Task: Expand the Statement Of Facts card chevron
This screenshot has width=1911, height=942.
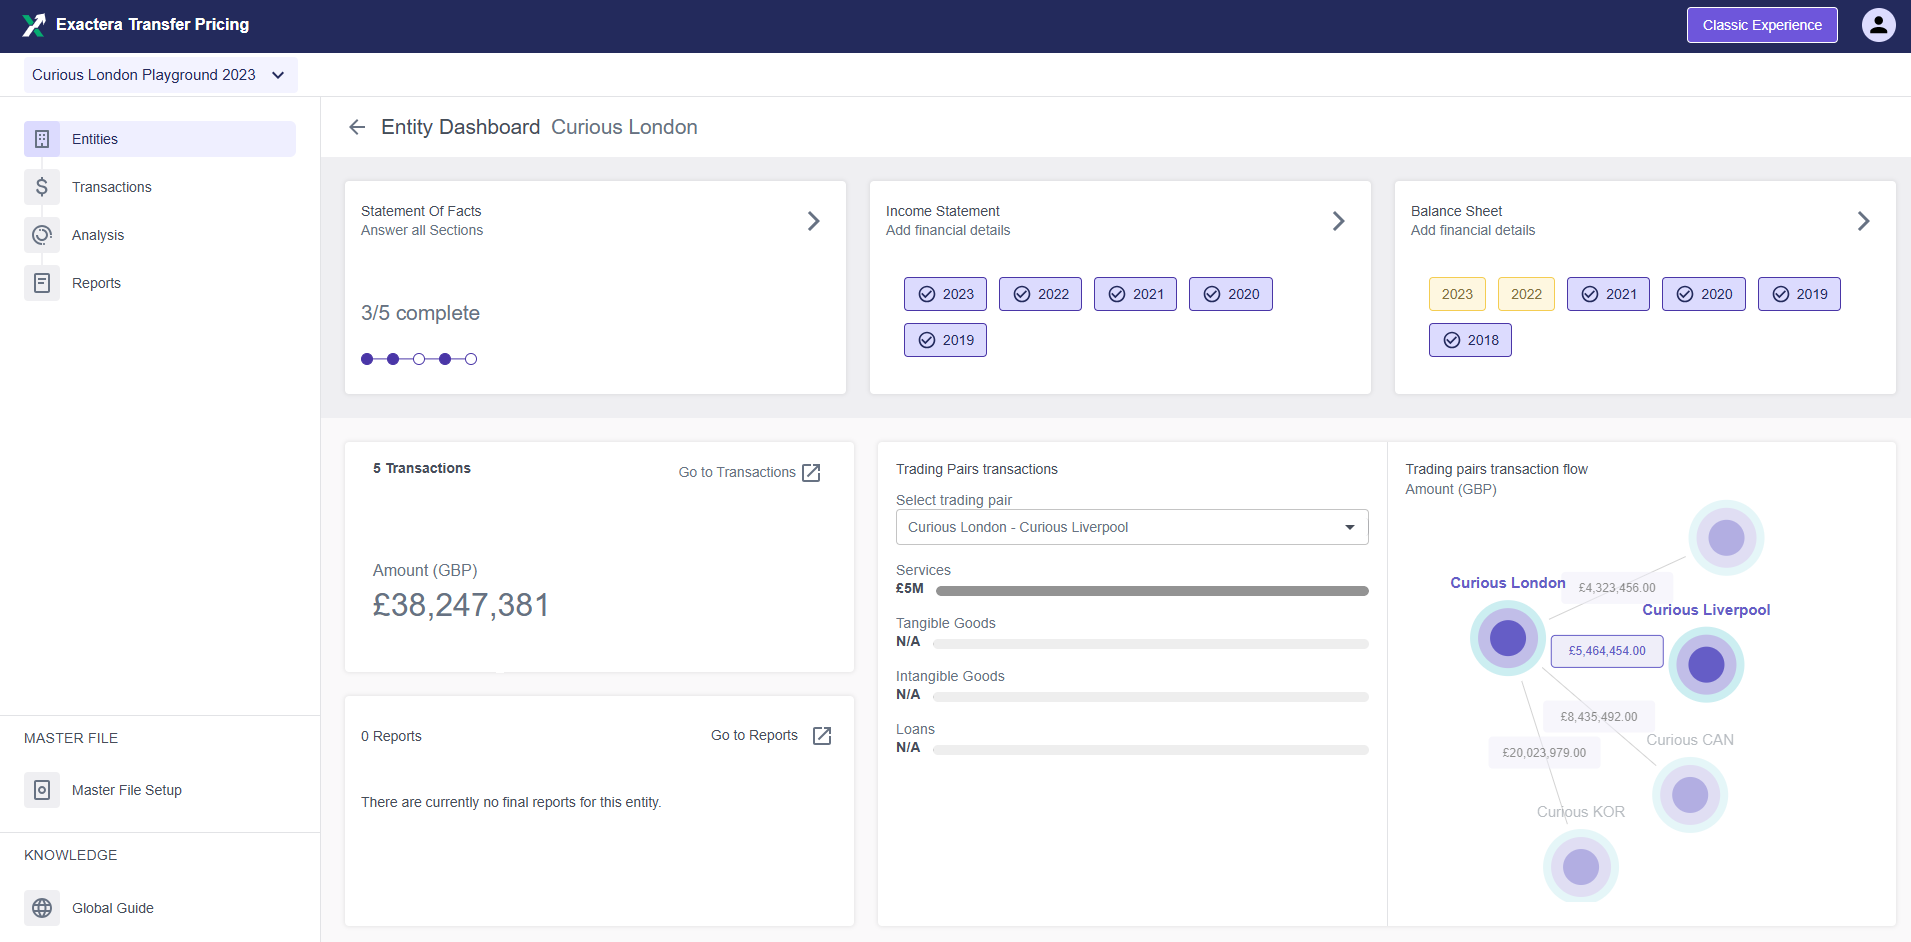Action: click(813, 221)
